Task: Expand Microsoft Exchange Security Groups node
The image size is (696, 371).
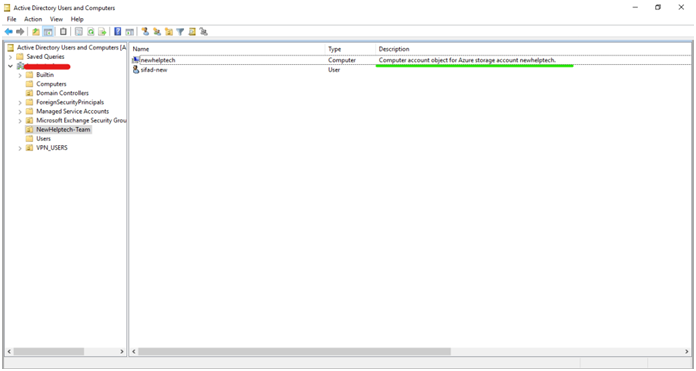Action: [x=20, y=121]
